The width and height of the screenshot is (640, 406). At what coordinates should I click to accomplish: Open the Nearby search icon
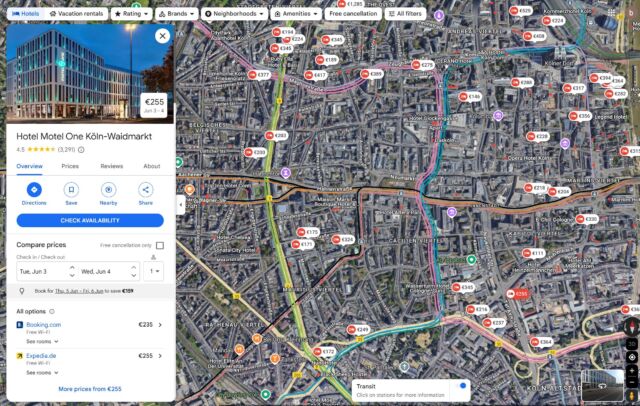point(108,190)
